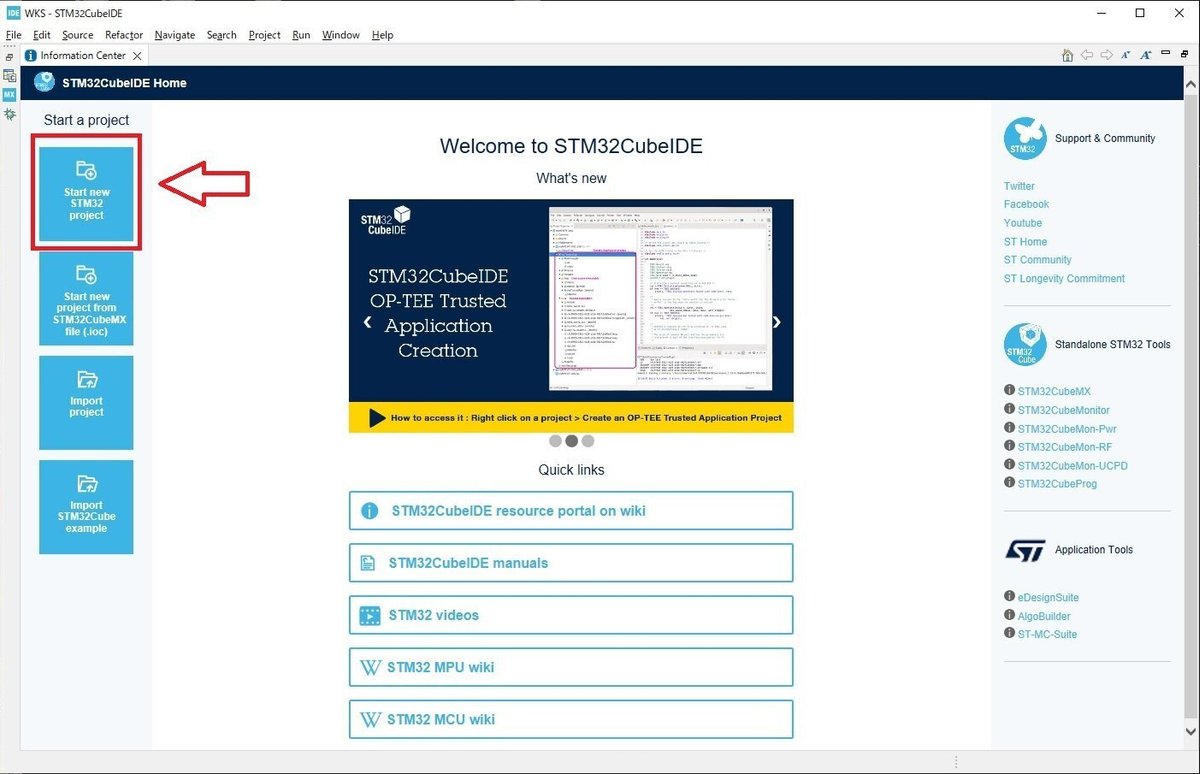The height and width of the screenshot is (774, 1200).
Task: Click play icon in the yellow How to access bar
Action: pyautogui.click(x=377, y=418)
